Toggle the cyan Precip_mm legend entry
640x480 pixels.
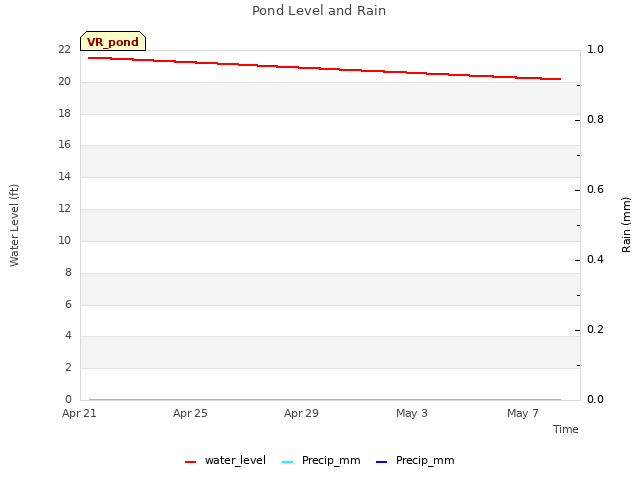[321, 461]
